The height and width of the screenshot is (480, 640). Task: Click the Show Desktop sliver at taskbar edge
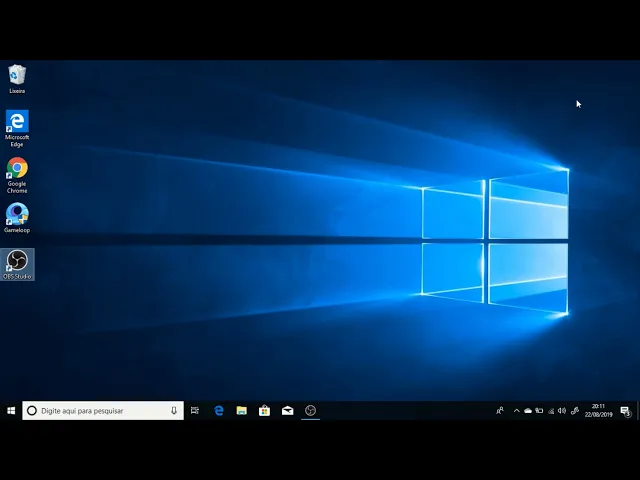click(x=638, y=411)
